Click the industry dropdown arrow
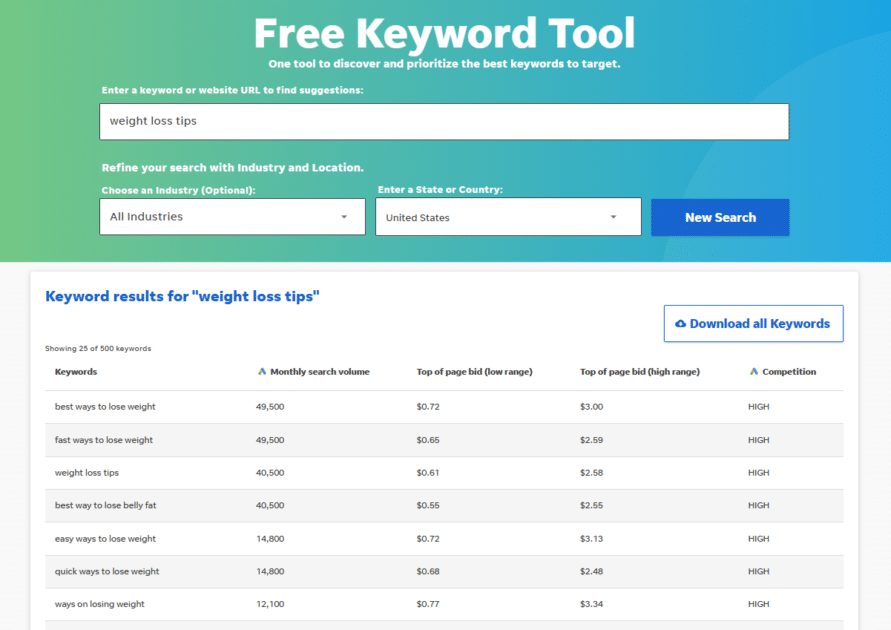The height and width of the screenshot is (630, 891). 344,217
